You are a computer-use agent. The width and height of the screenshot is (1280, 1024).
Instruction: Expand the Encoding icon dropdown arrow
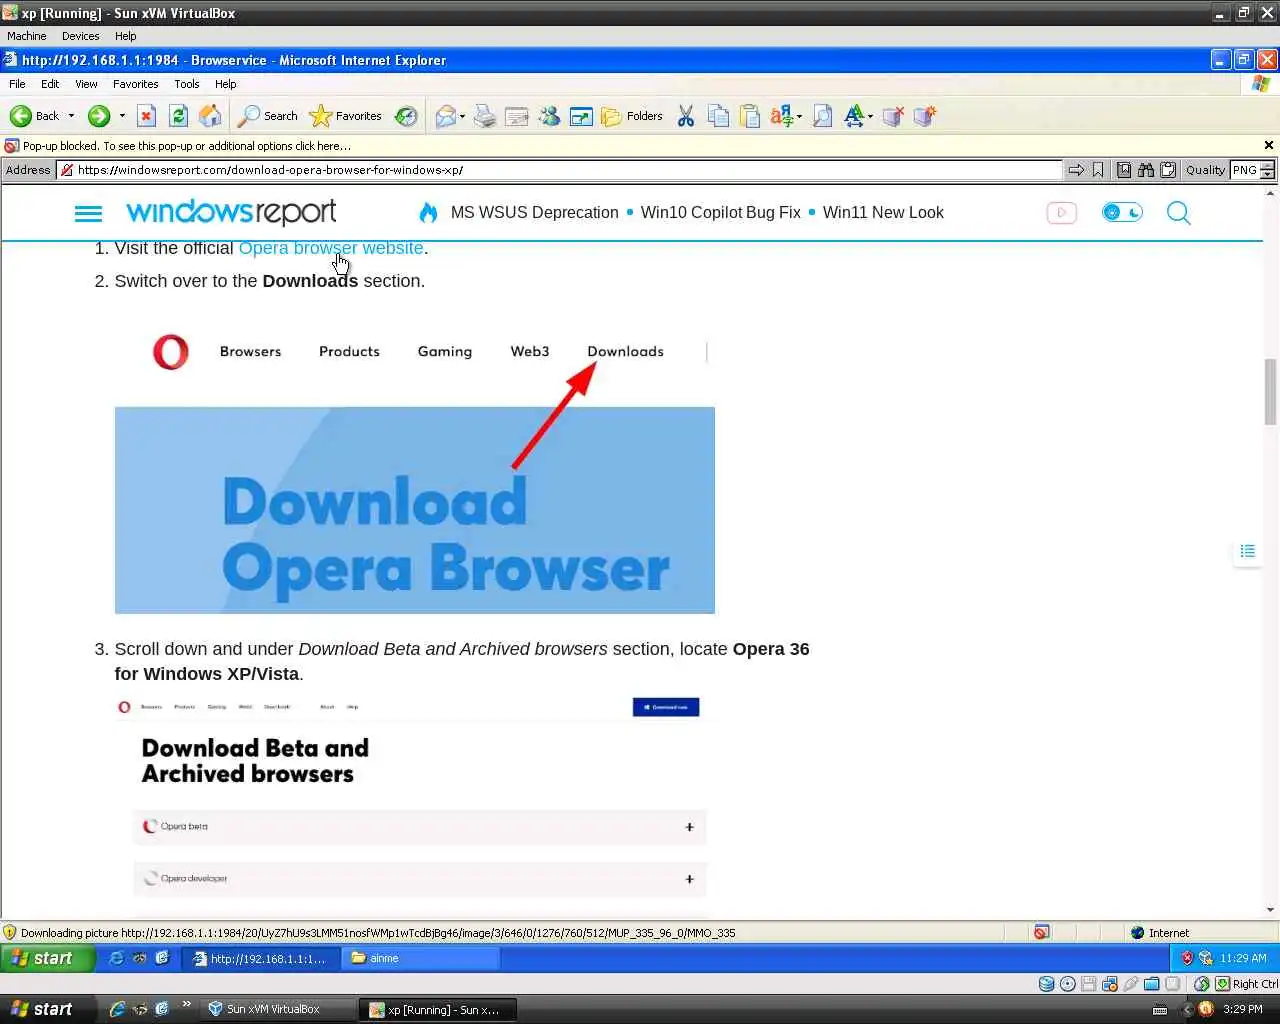click(x=799, y=117)
